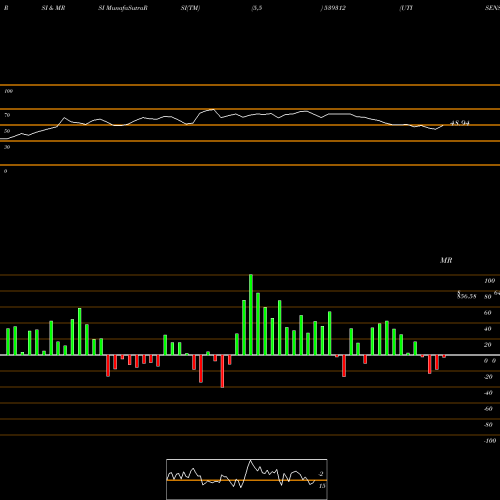This screenshot has width=500, height=500.
Task: Click MR axis label "-80"
Action: point(488,425)
